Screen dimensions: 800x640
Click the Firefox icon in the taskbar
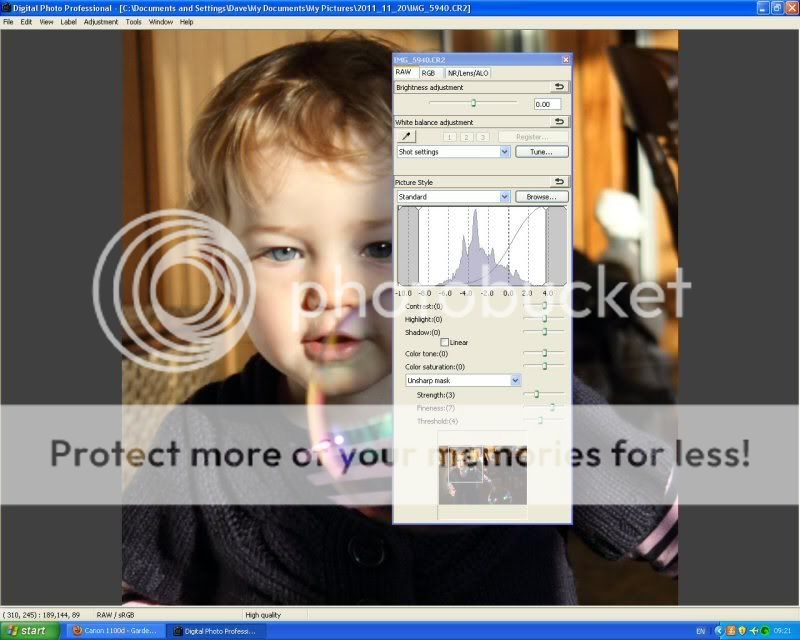click(x=79, y=631)
